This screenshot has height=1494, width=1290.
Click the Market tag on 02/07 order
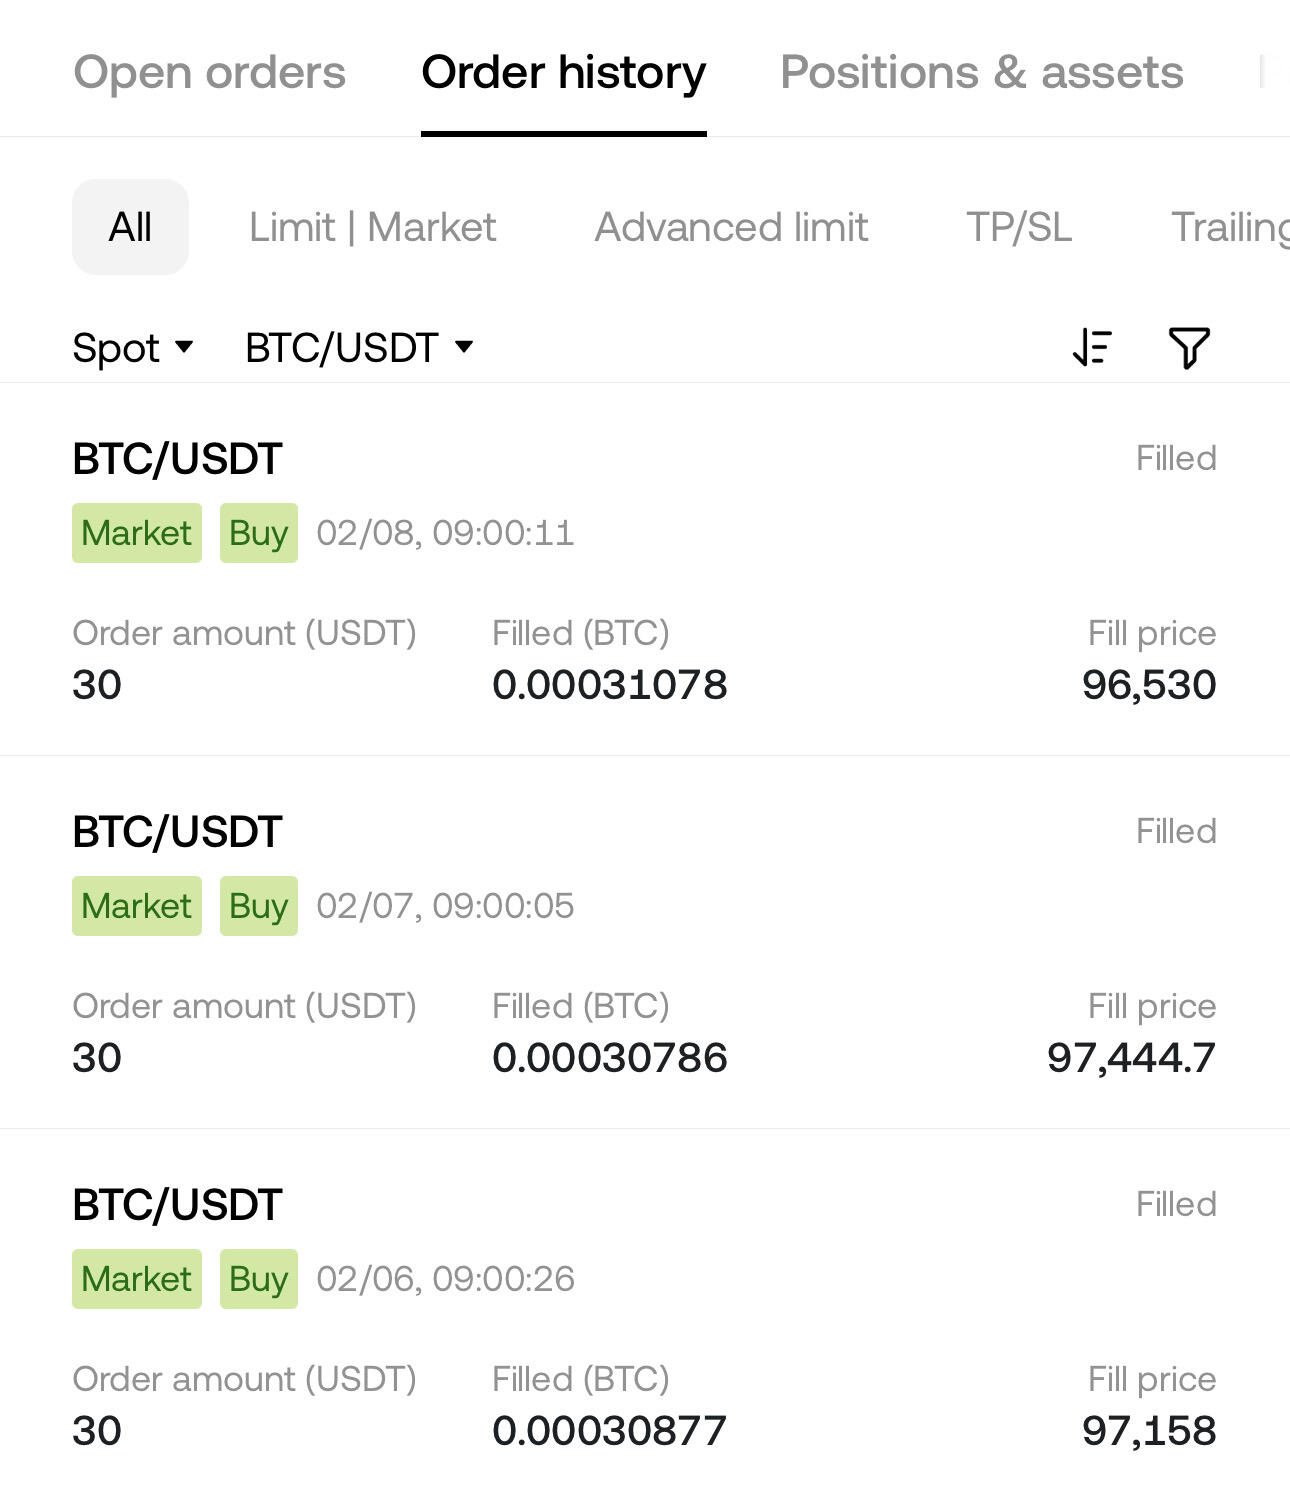click(137, 906)
